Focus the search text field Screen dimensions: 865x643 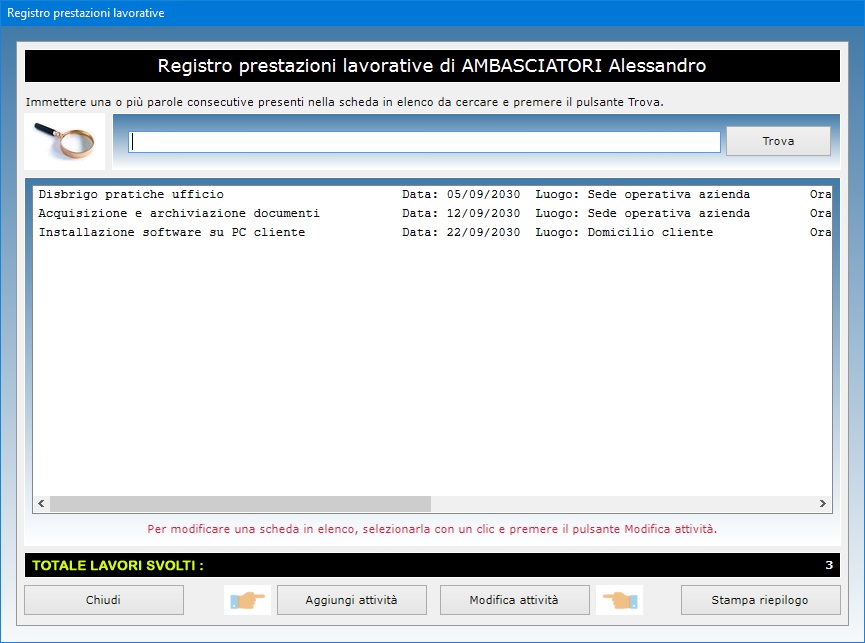click(424, 142)
